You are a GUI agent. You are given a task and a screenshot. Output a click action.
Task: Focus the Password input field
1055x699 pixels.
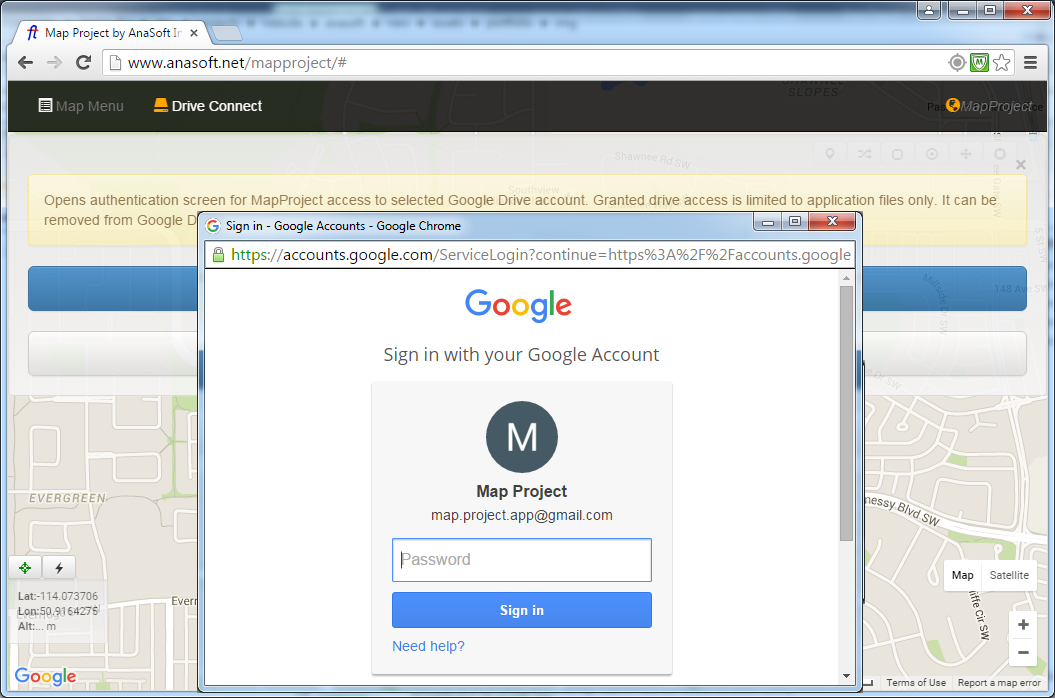click(x=521, y=560)
